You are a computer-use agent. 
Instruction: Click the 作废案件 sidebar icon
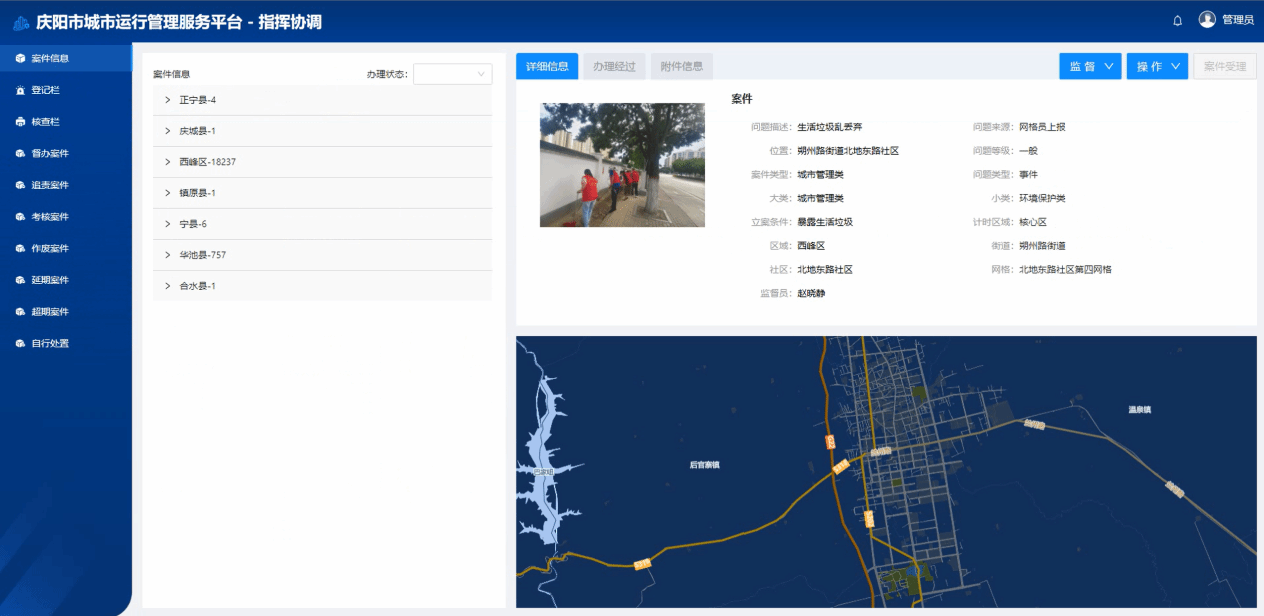(x=20, y=248)
